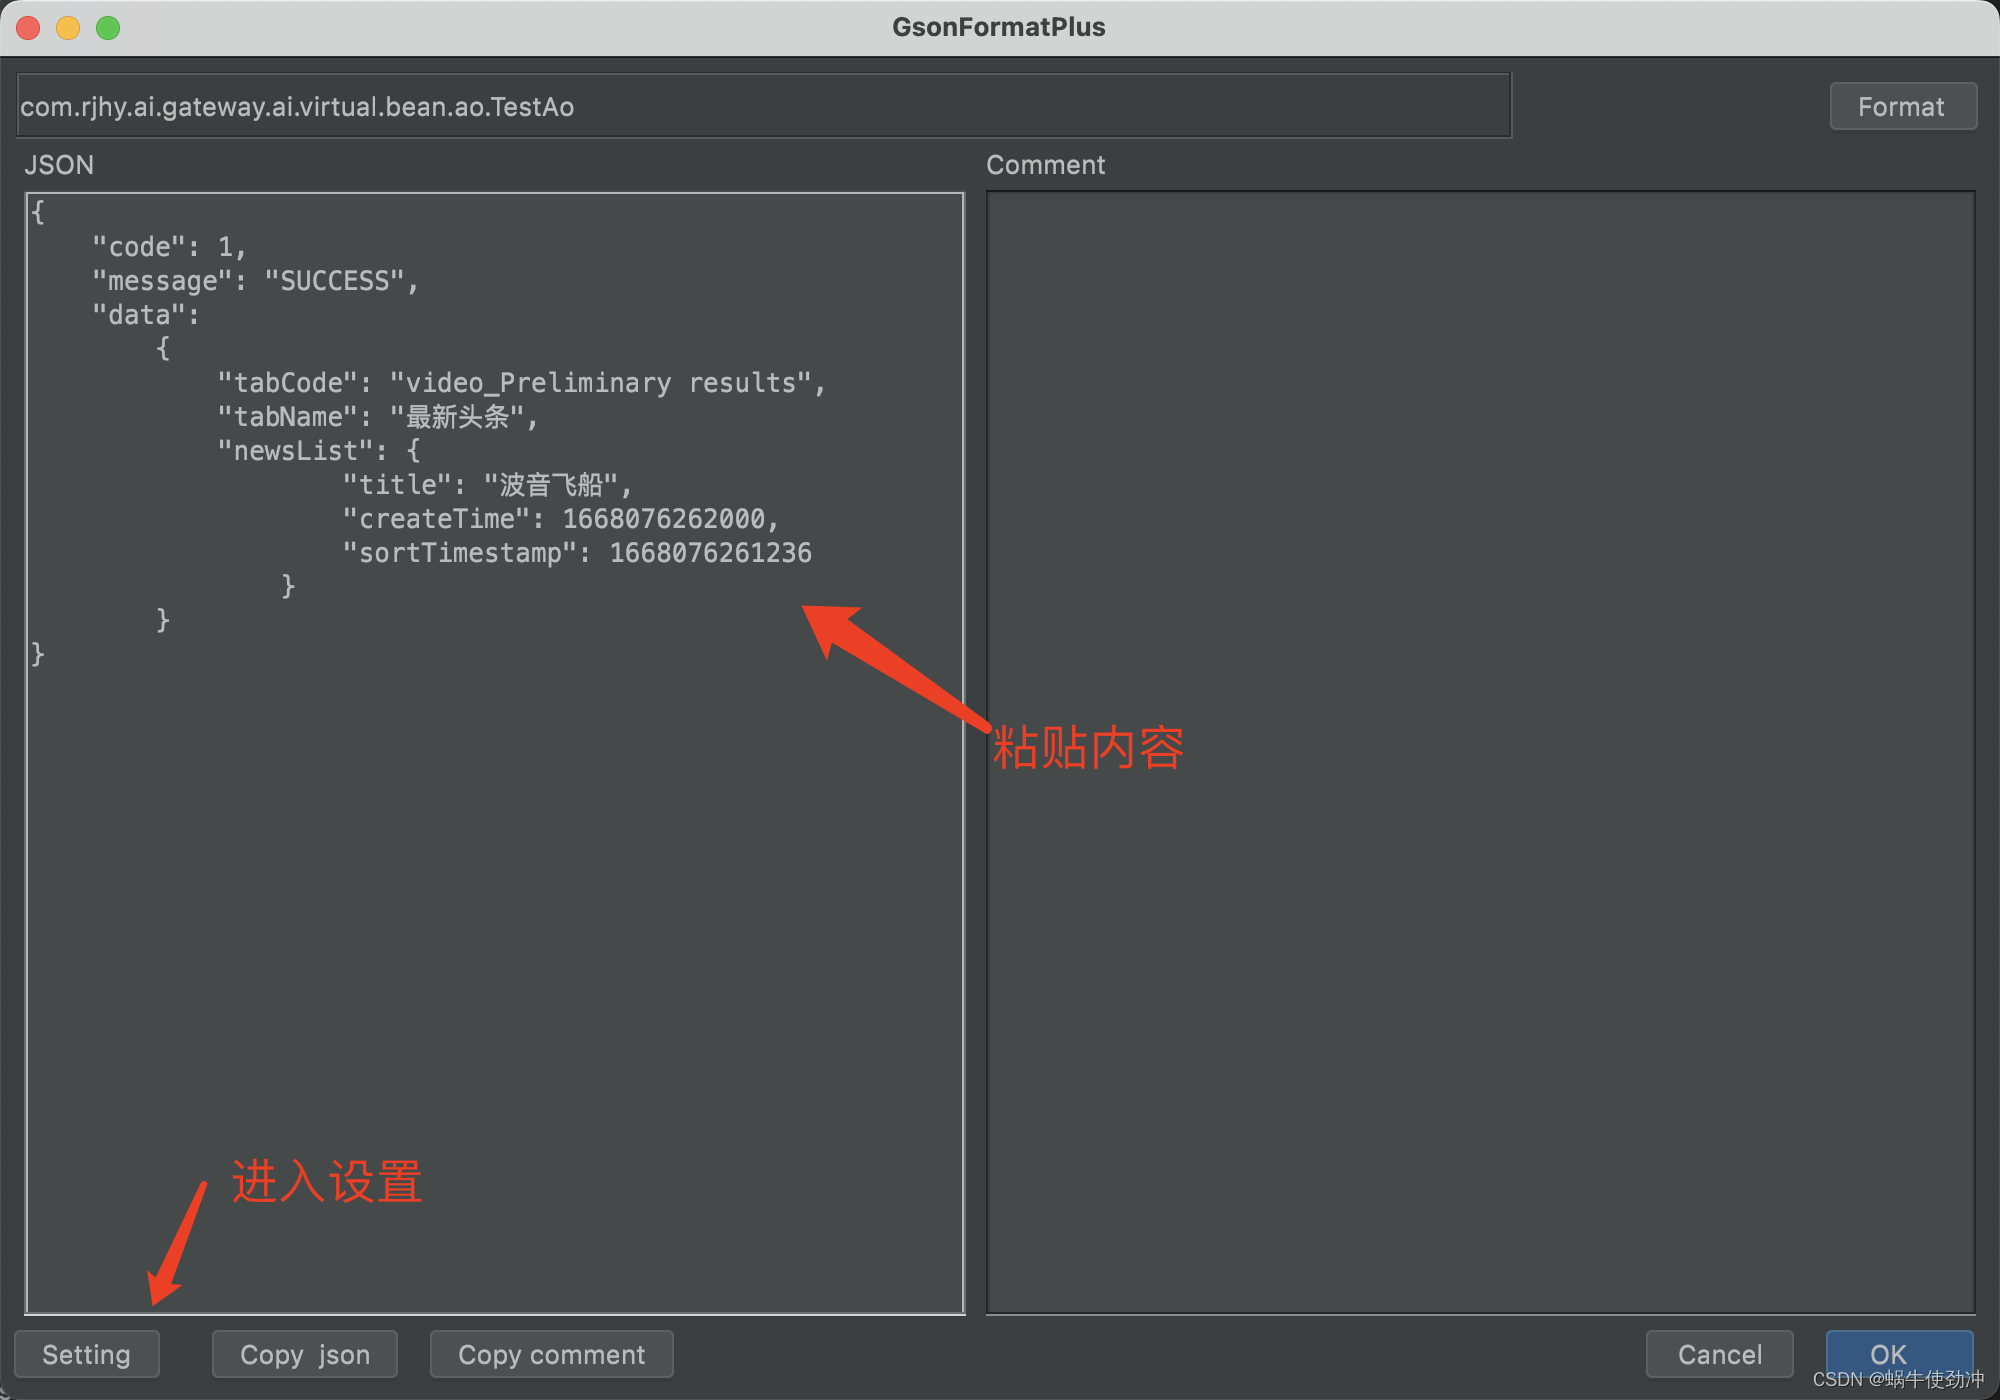Image resolution: width=2000 pixels, height=1400 pixels.
Task: Click the "createTime" value 1668076262000
Action: coord(663,519)
